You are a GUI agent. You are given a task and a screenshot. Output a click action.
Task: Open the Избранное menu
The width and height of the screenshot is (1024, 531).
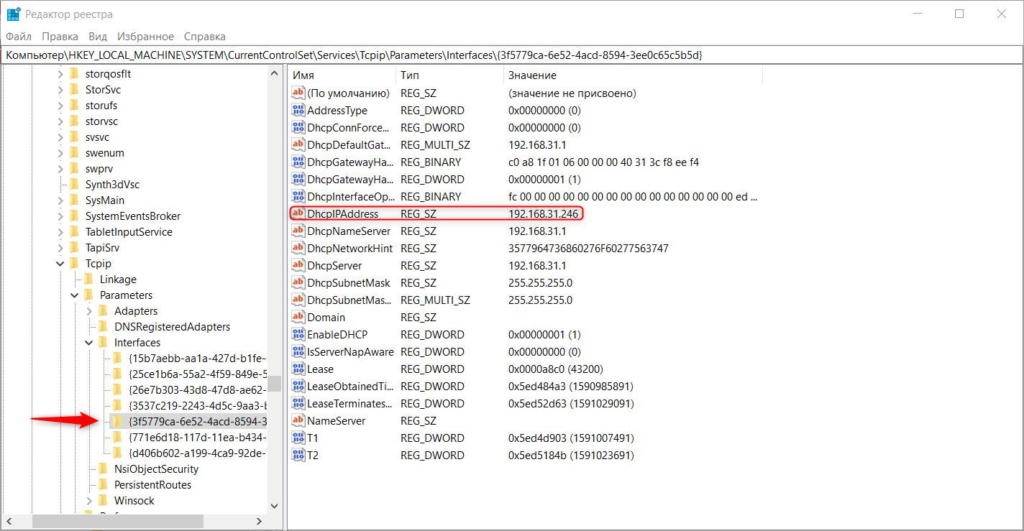point(146,36)
